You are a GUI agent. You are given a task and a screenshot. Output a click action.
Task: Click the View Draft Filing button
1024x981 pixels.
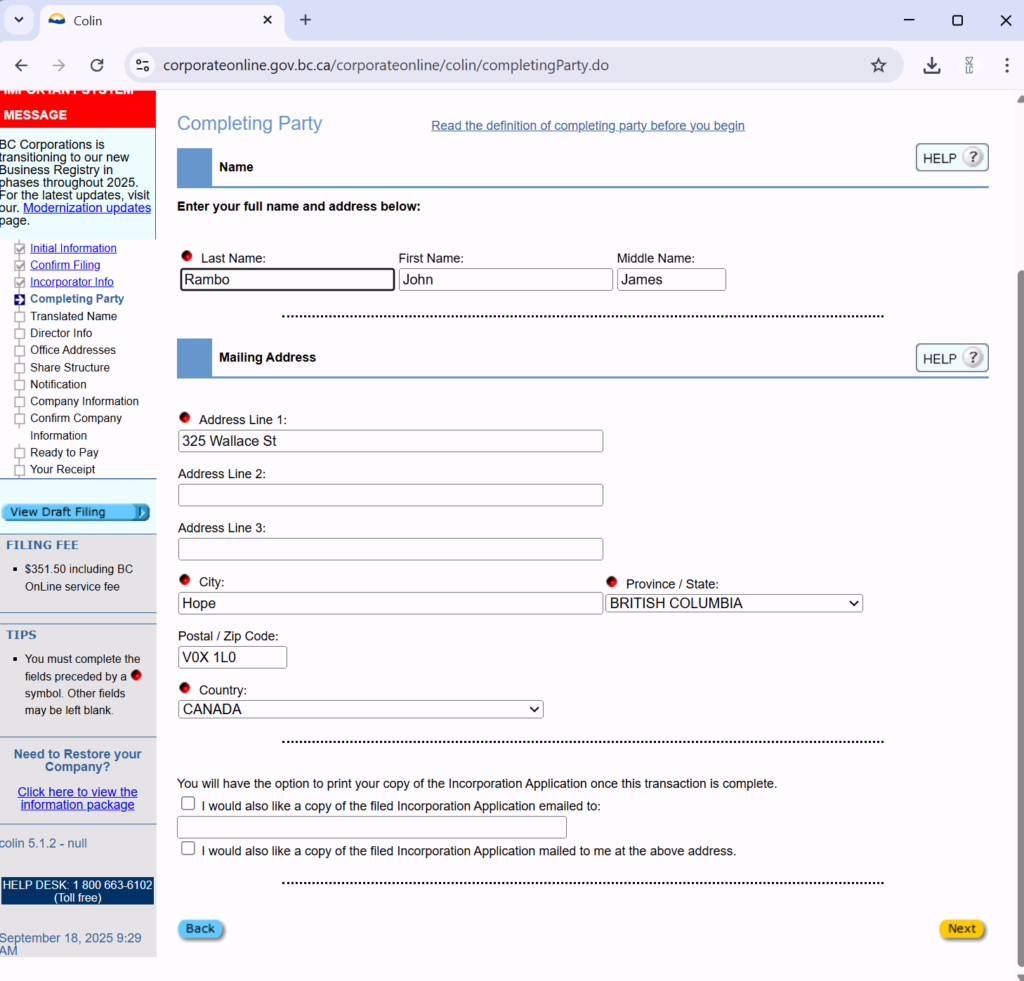pos(75,512)
